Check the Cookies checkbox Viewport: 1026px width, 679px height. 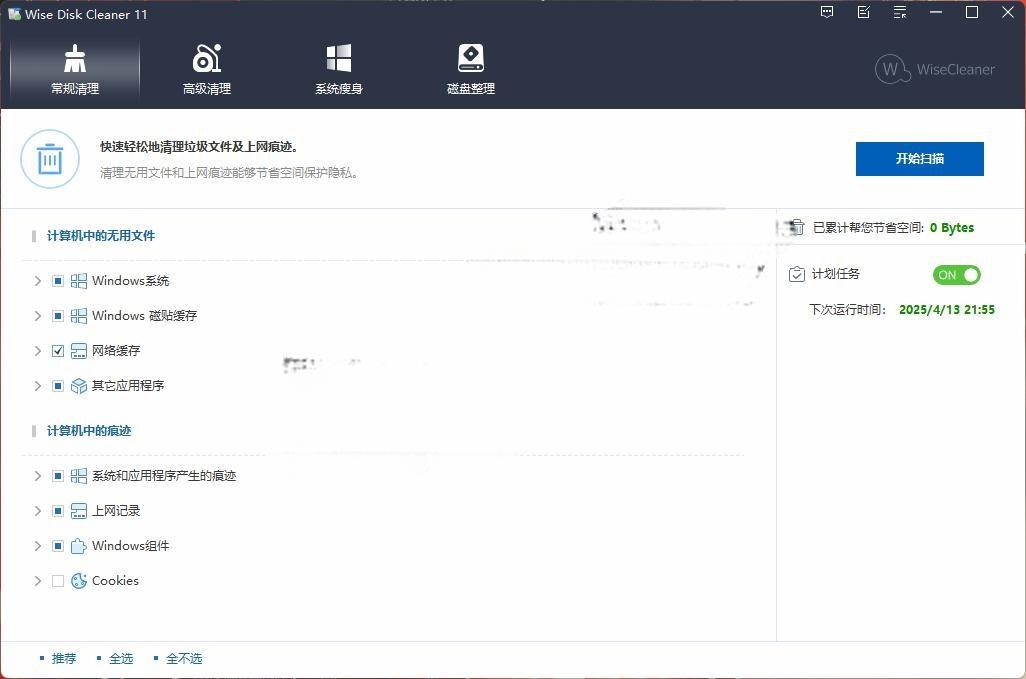pos(58,581)
